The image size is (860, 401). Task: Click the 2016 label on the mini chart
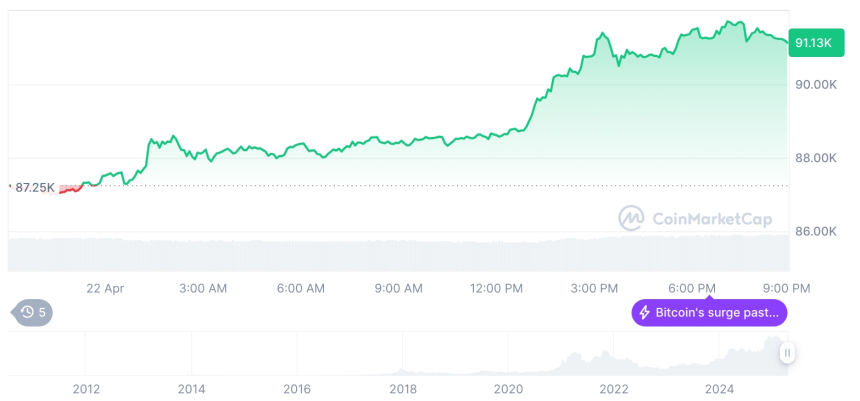coord(297,389)
